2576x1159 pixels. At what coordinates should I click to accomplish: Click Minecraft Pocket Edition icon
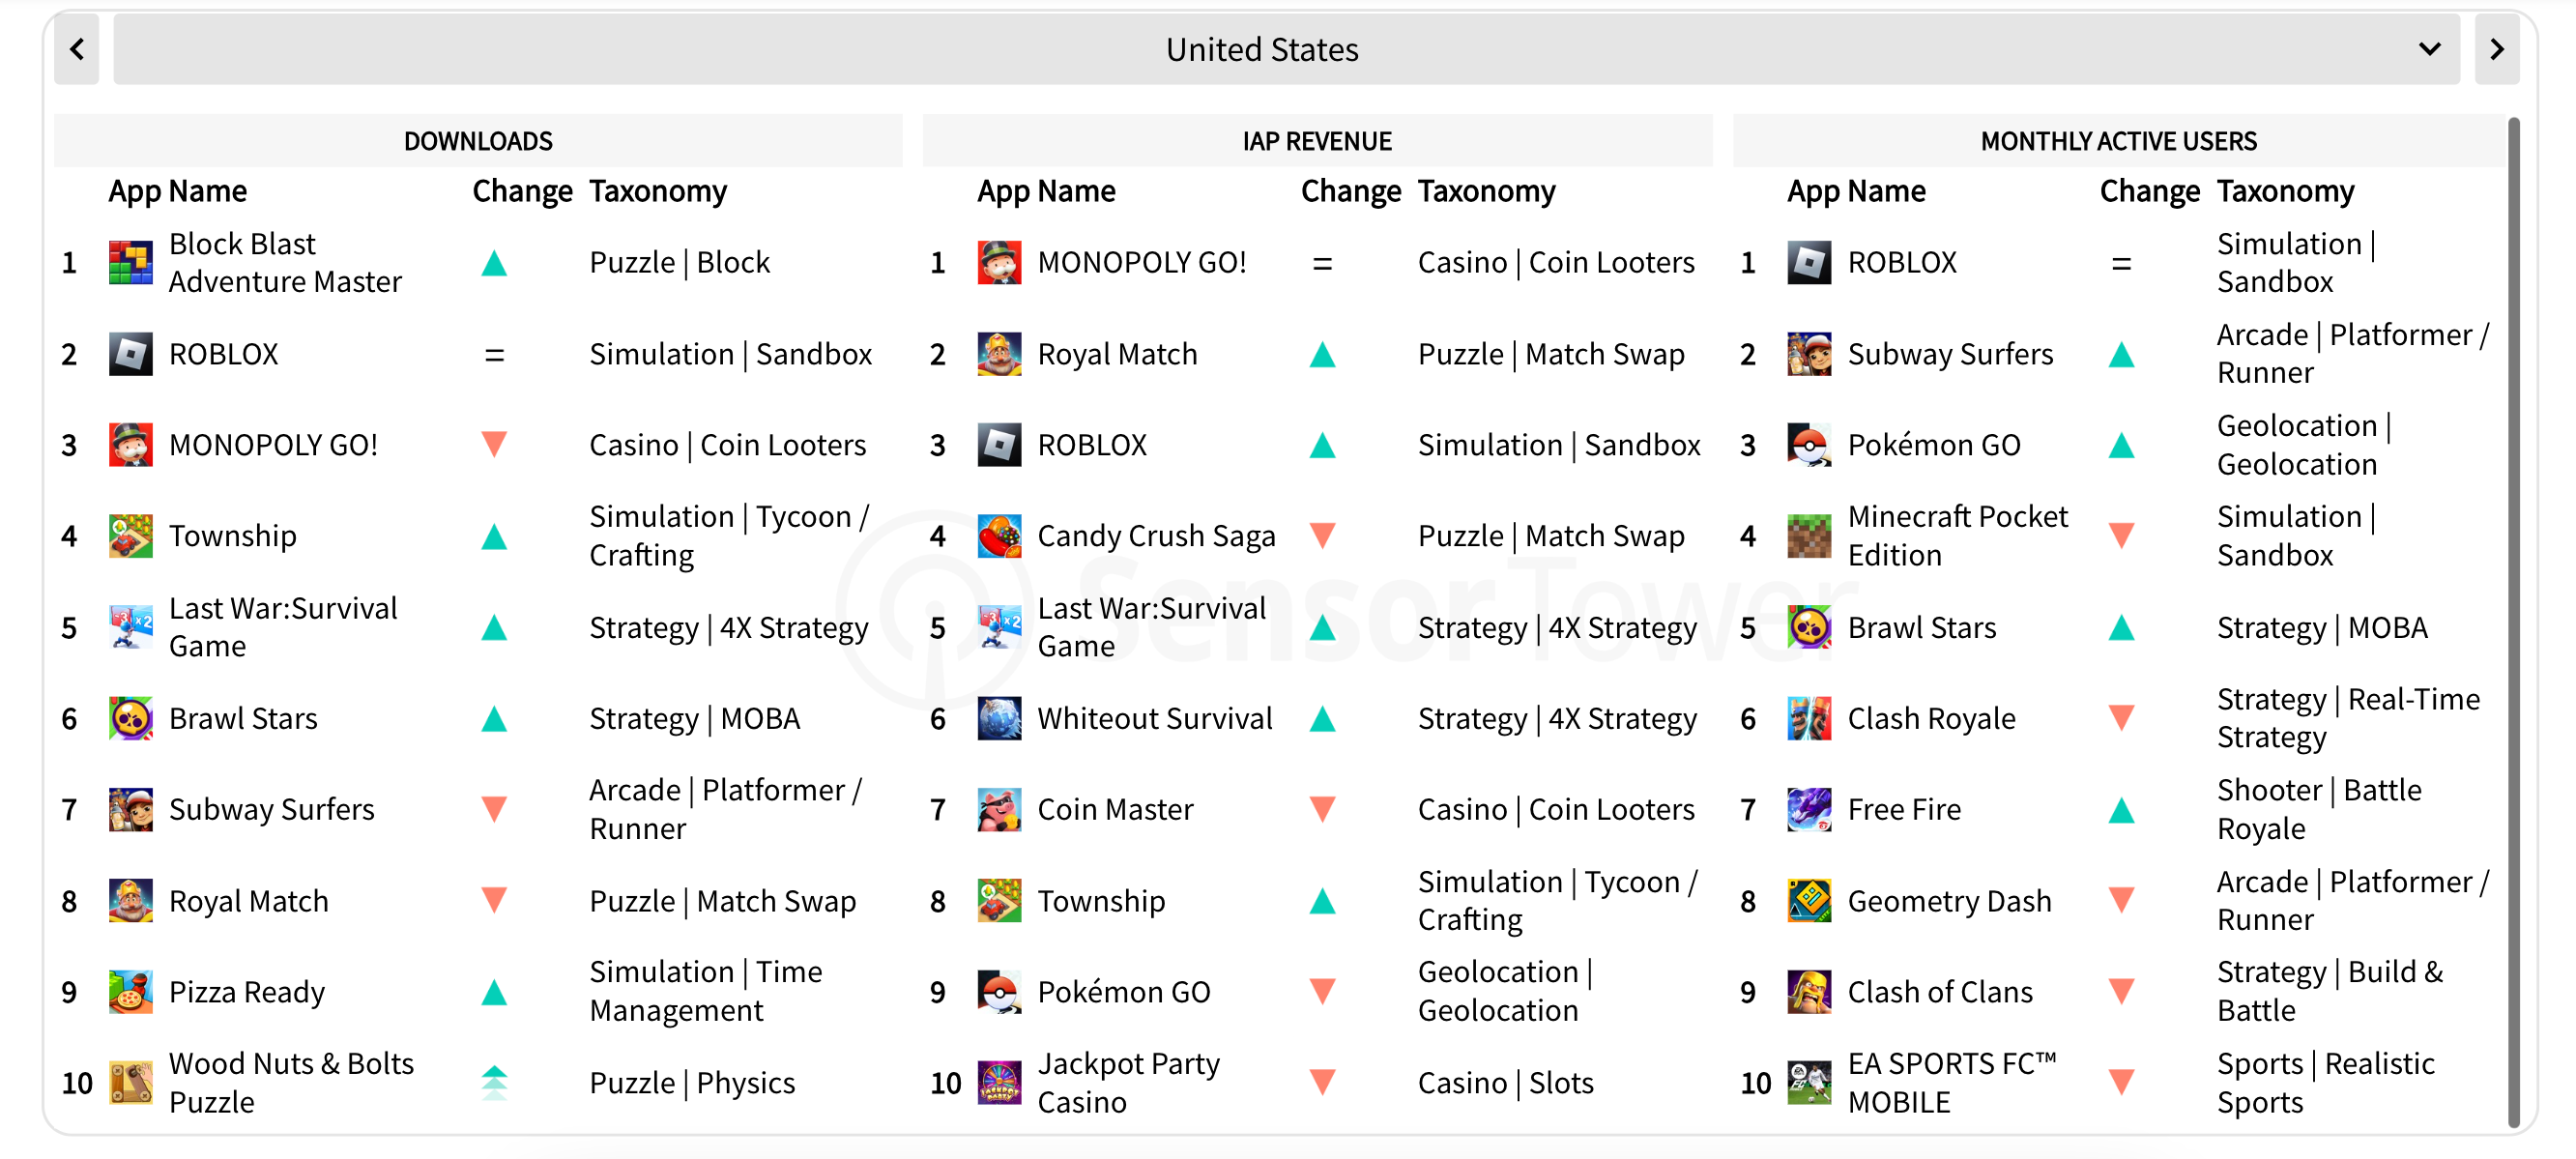(1809, 536)
